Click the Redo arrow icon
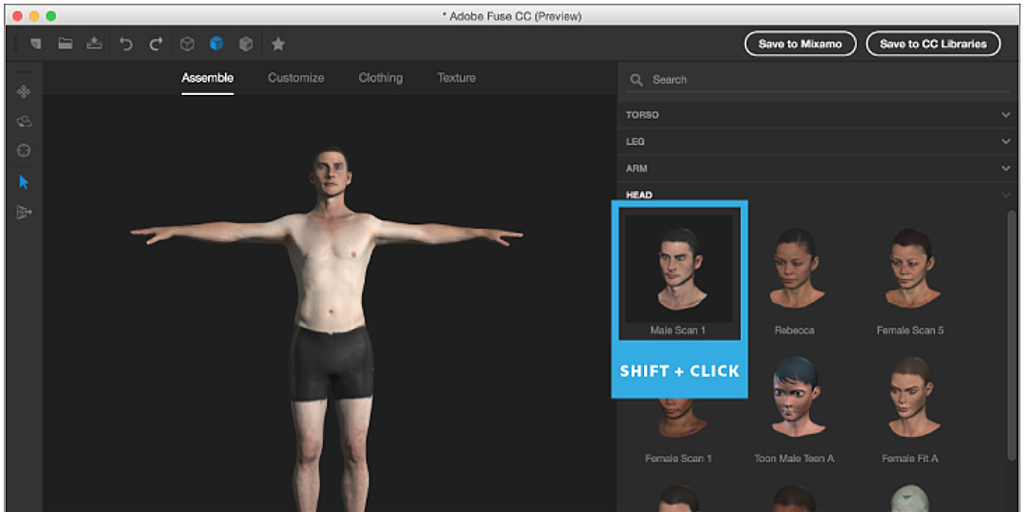Image resolution: width=1024 pixels, height=512 pixels. (x=156, y=44)
